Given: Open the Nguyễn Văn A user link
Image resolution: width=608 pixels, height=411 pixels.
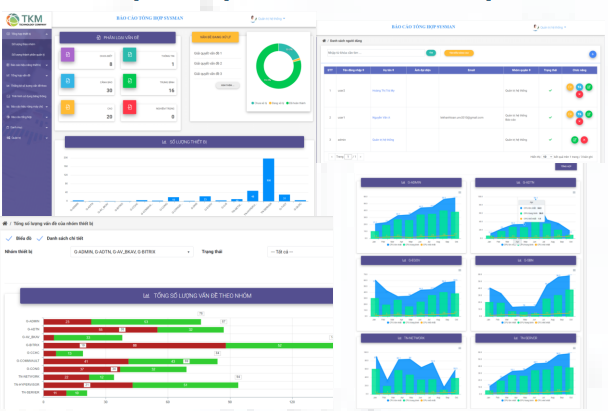Looking at the screenshot, I should (381, 117).
